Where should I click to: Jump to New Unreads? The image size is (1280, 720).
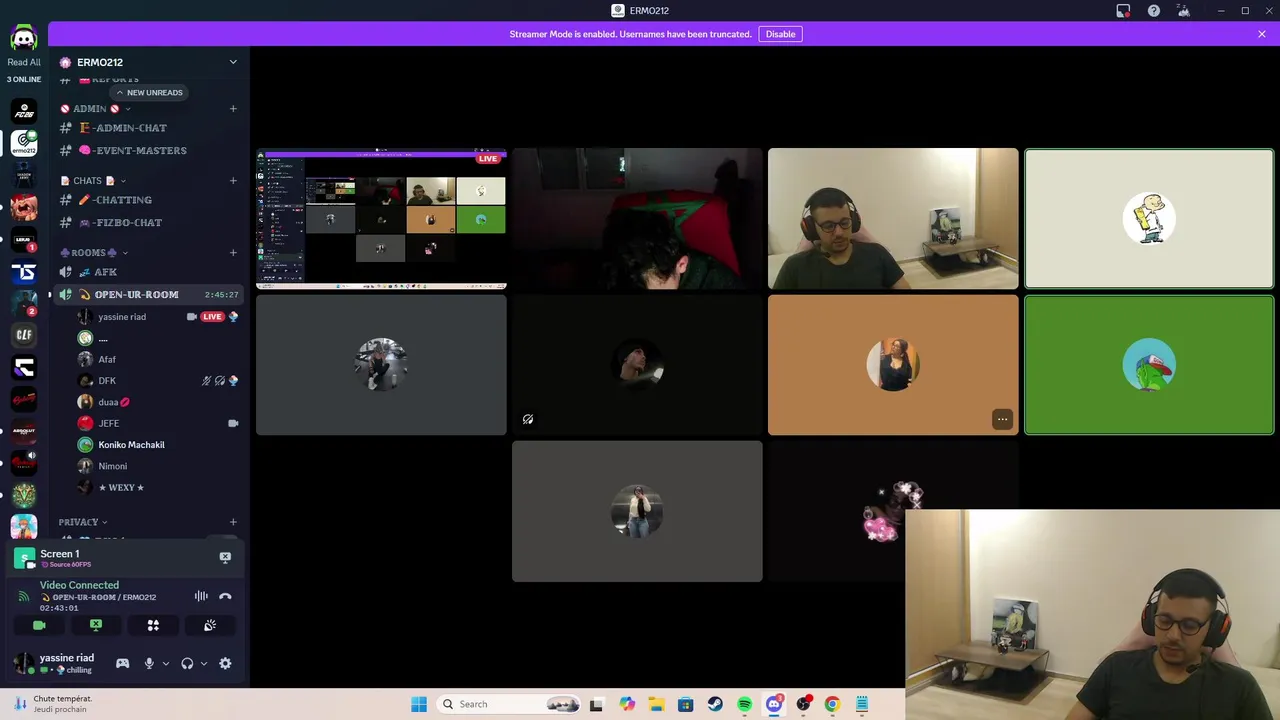tap(149, 93)
